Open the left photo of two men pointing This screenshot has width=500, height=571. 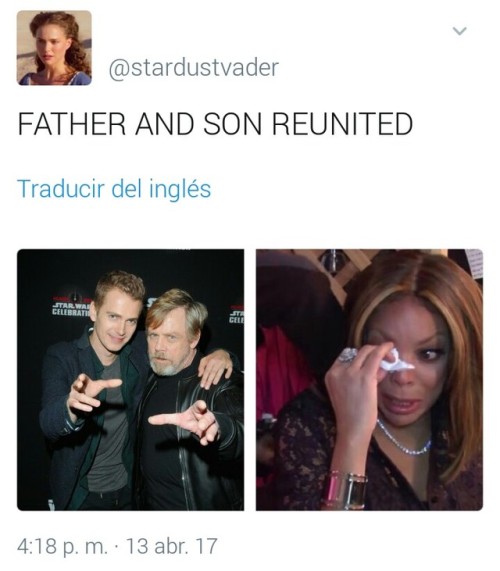pyautogui.click(x=130, y=380)
